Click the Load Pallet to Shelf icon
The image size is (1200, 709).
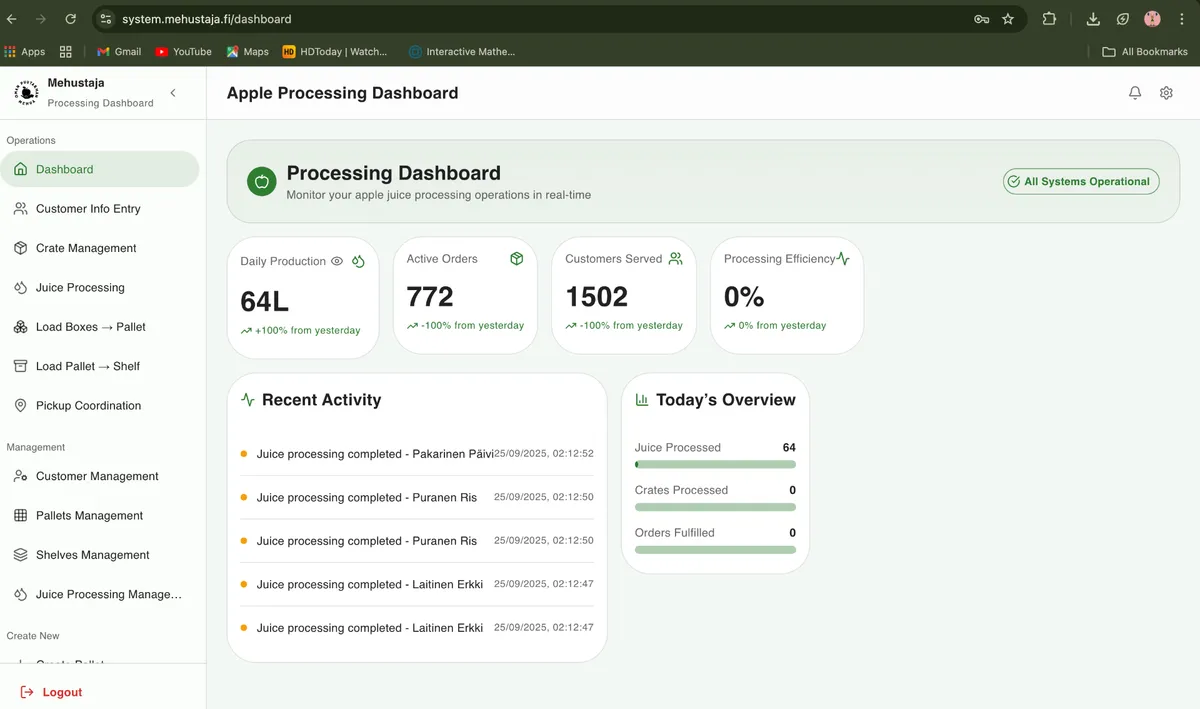tap(20, 366)
